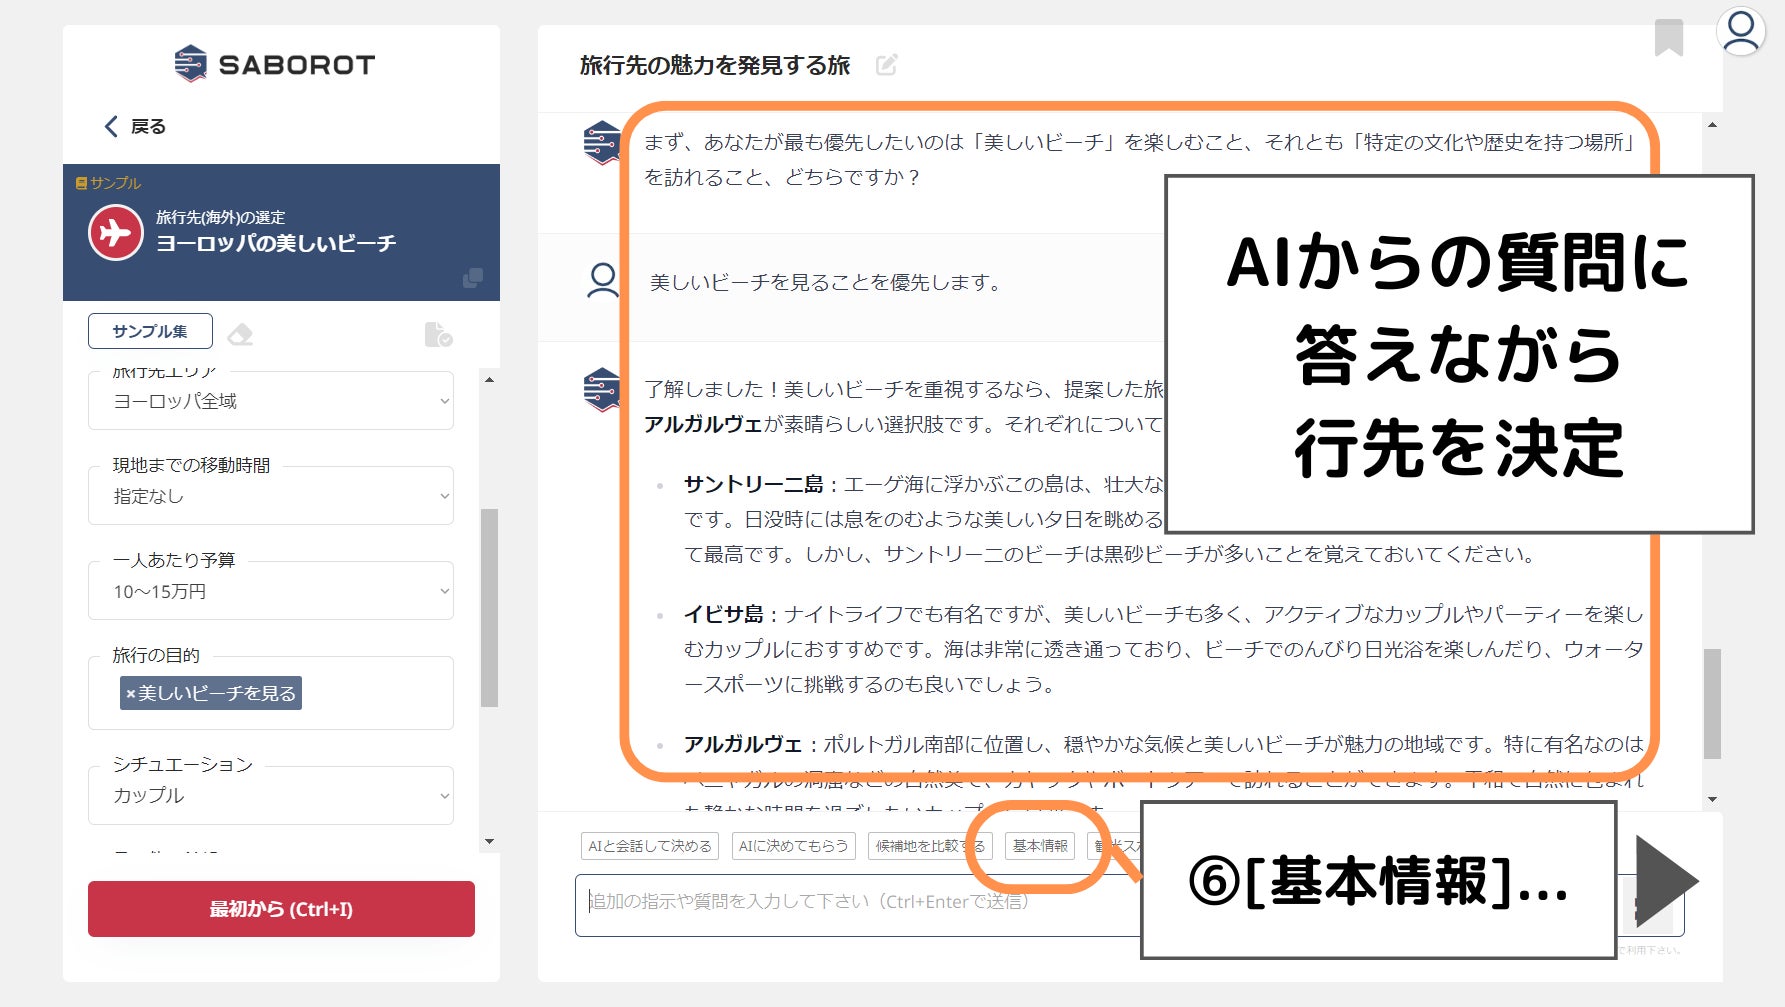Click the 旅行の目的 tag input field

[271, 693]
